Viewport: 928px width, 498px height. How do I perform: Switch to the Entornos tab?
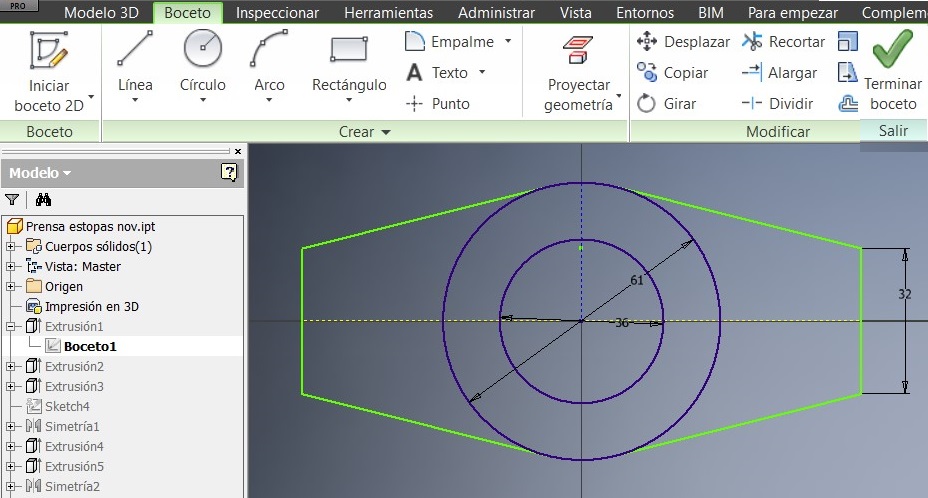pos(645,12)
